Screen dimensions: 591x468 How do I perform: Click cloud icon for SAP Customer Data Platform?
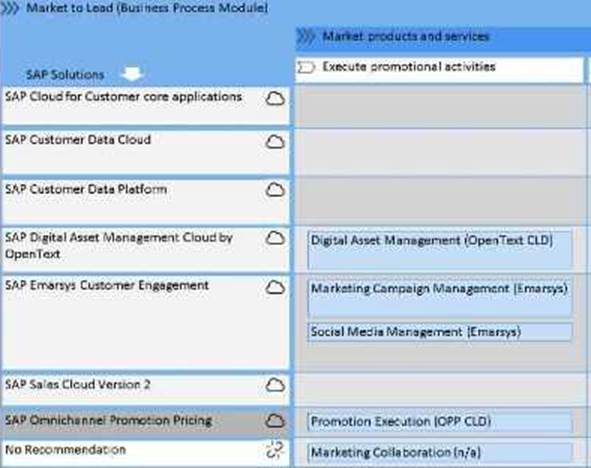click(x=275, y=190)
